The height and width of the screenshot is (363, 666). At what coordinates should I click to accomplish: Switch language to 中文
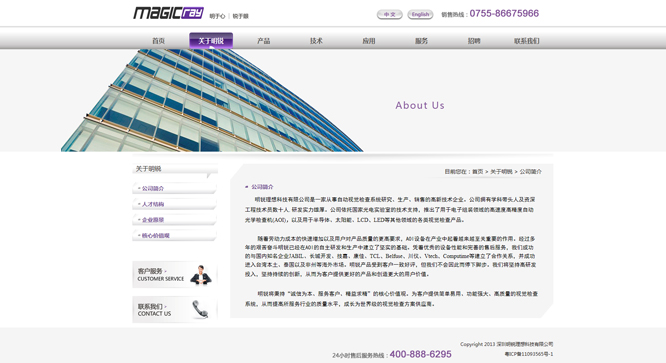[x=389, y=14]
